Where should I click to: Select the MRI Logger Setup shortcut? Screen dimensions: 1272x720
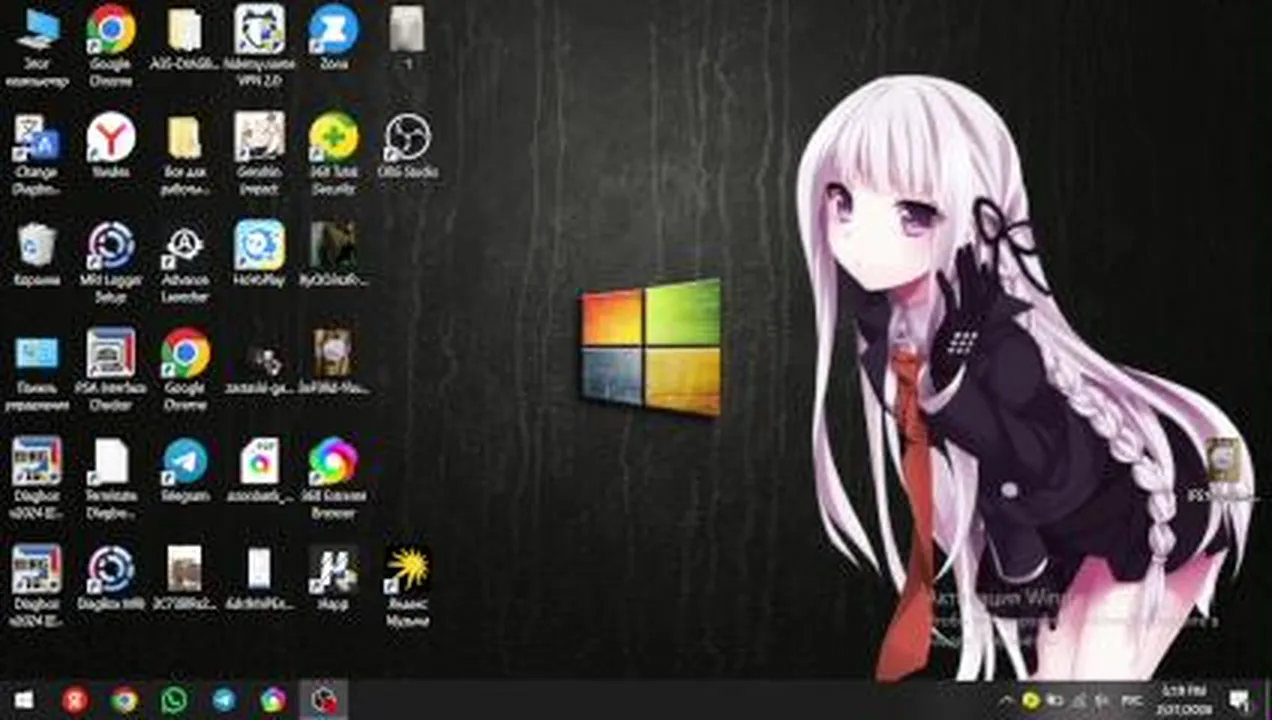tap(111, 262)
